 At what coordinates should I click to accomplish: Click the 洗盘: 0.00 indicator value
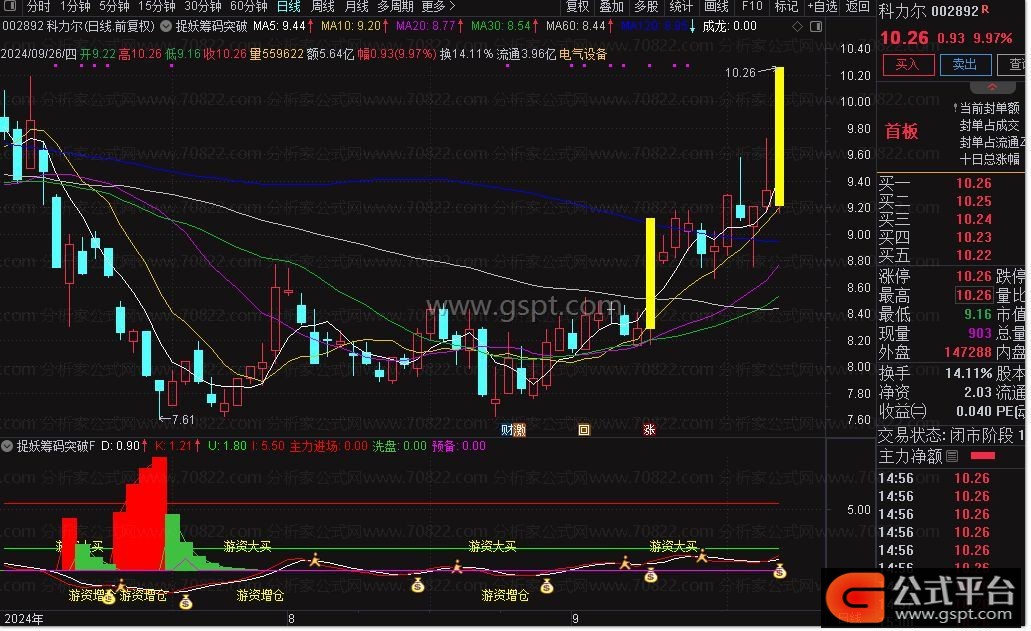pyautogui.click(x=400, y=446)
